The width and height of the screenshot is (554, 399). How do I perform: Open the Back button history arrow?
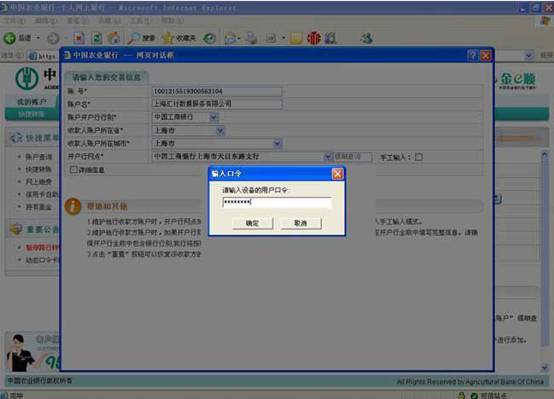point(38,38)
